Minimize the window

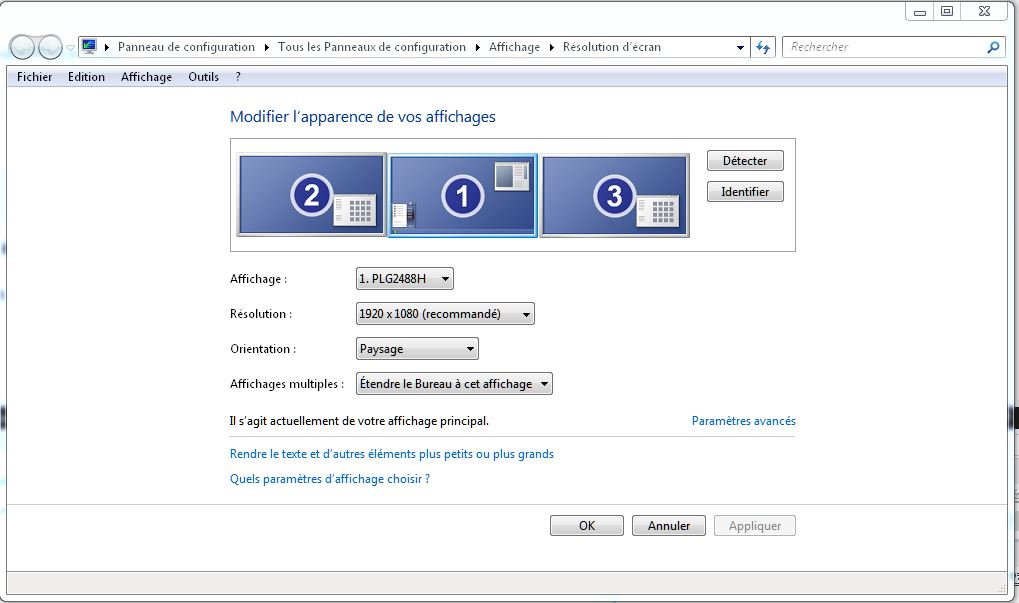(x=920, y=12)
